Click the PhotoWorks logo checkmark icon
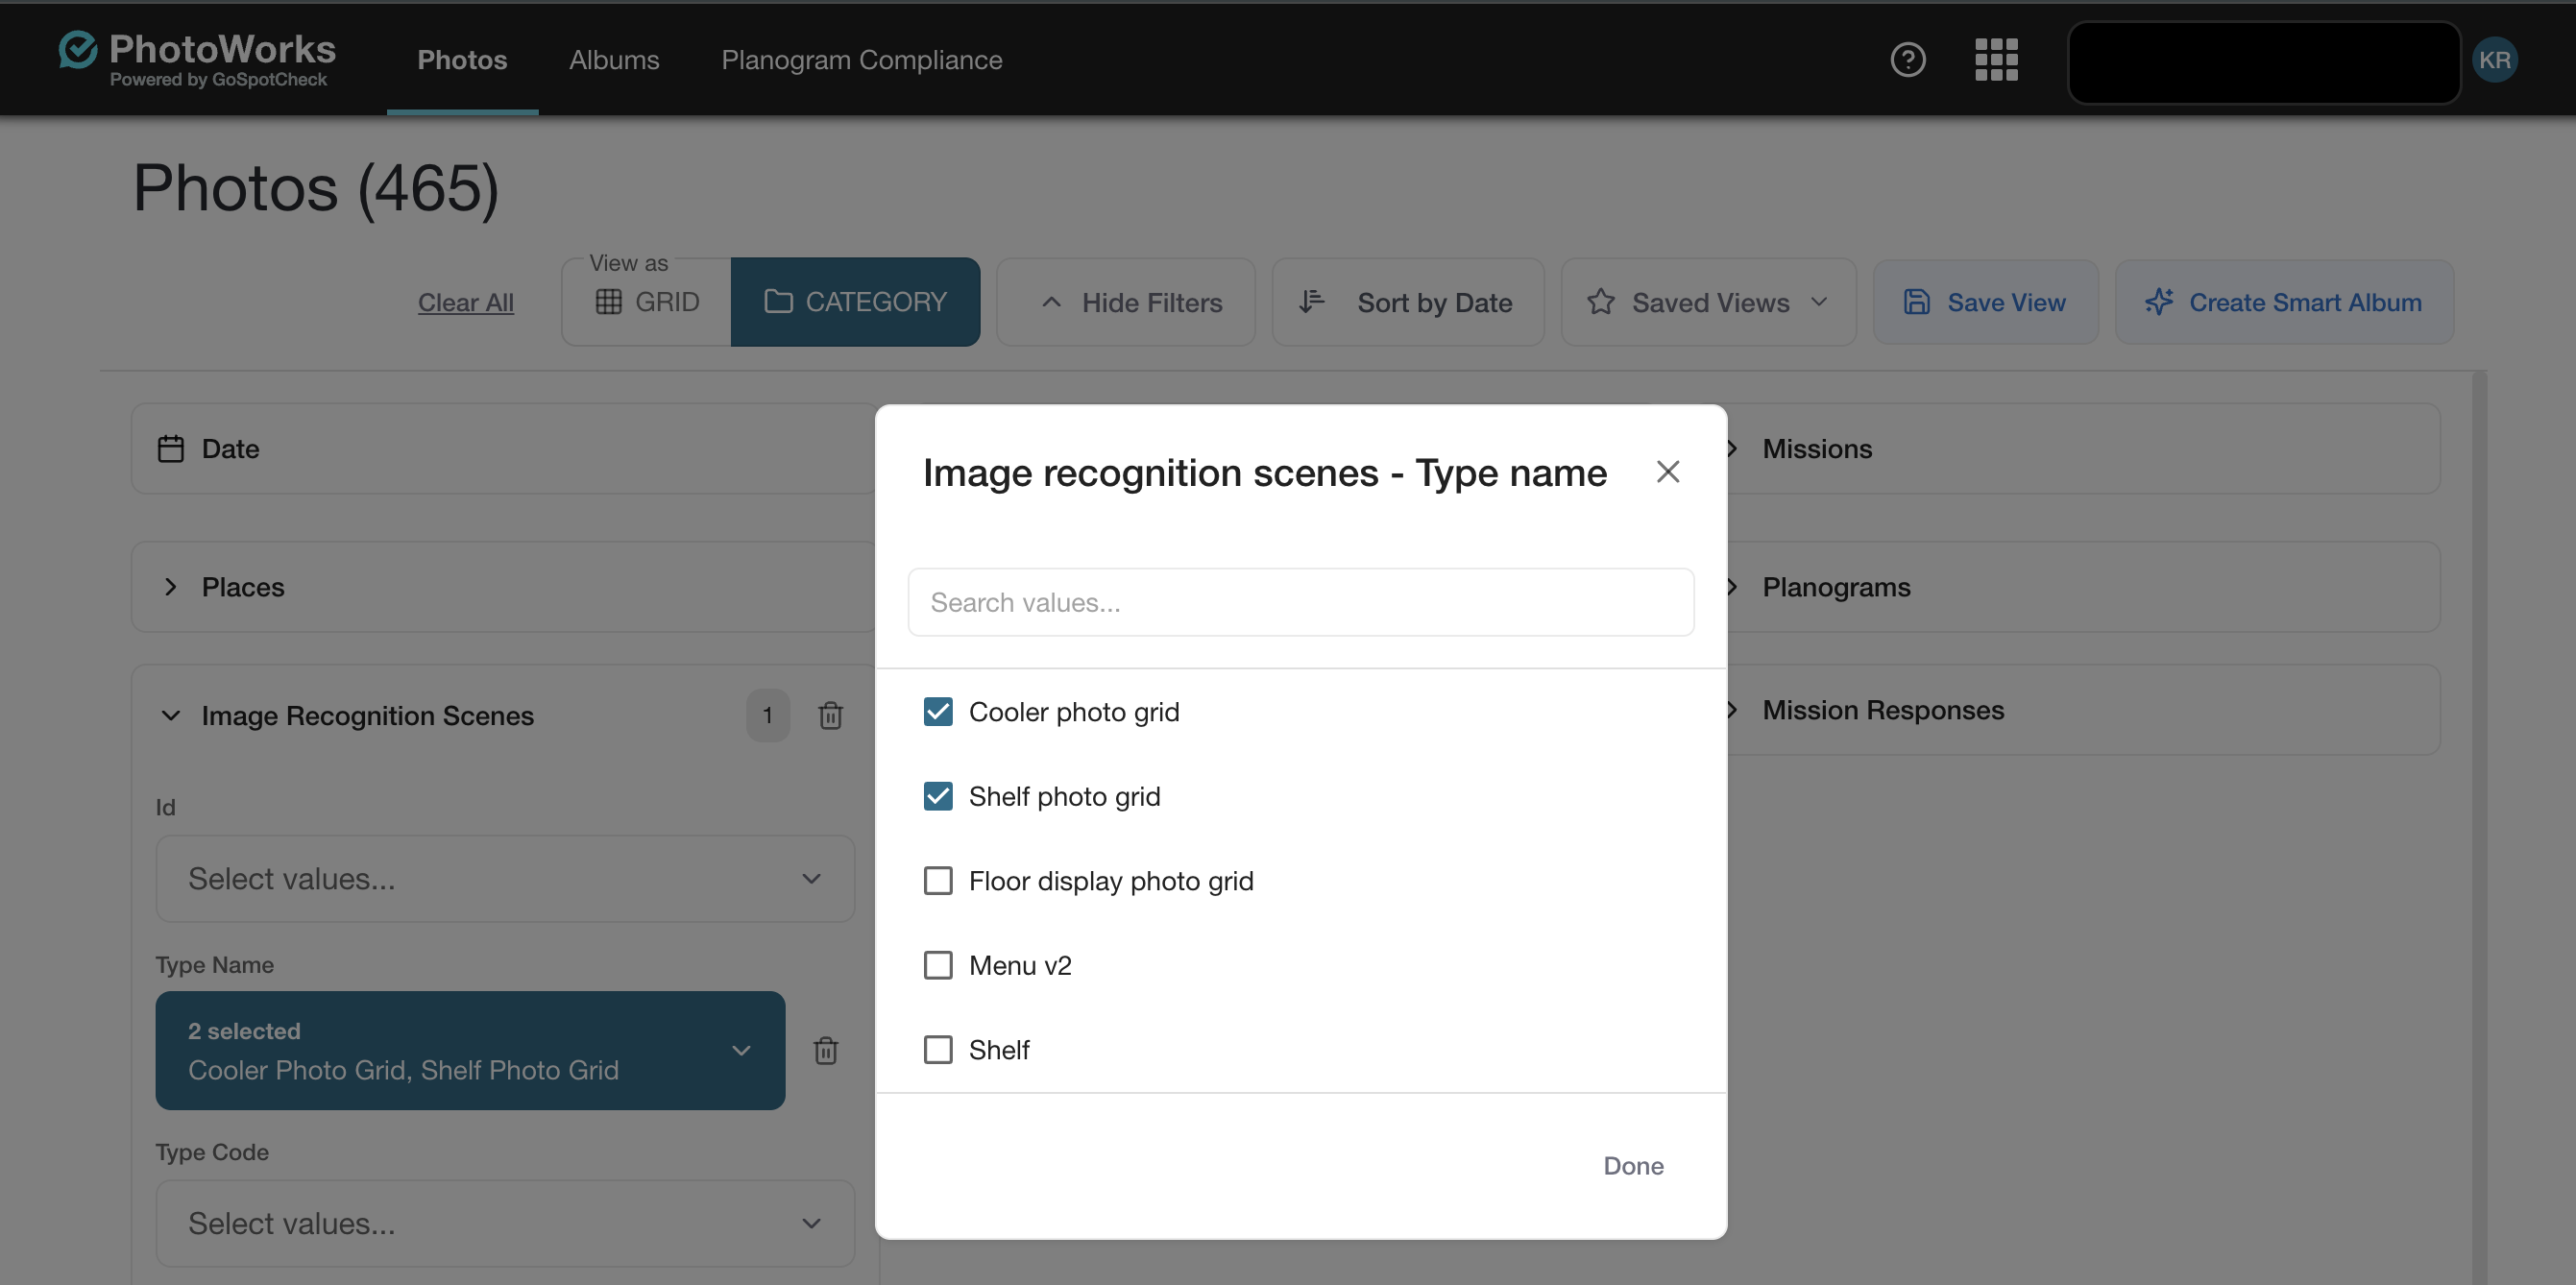Image resolution: width=2576 pixels, height=1285 pixels. [78, 49]
